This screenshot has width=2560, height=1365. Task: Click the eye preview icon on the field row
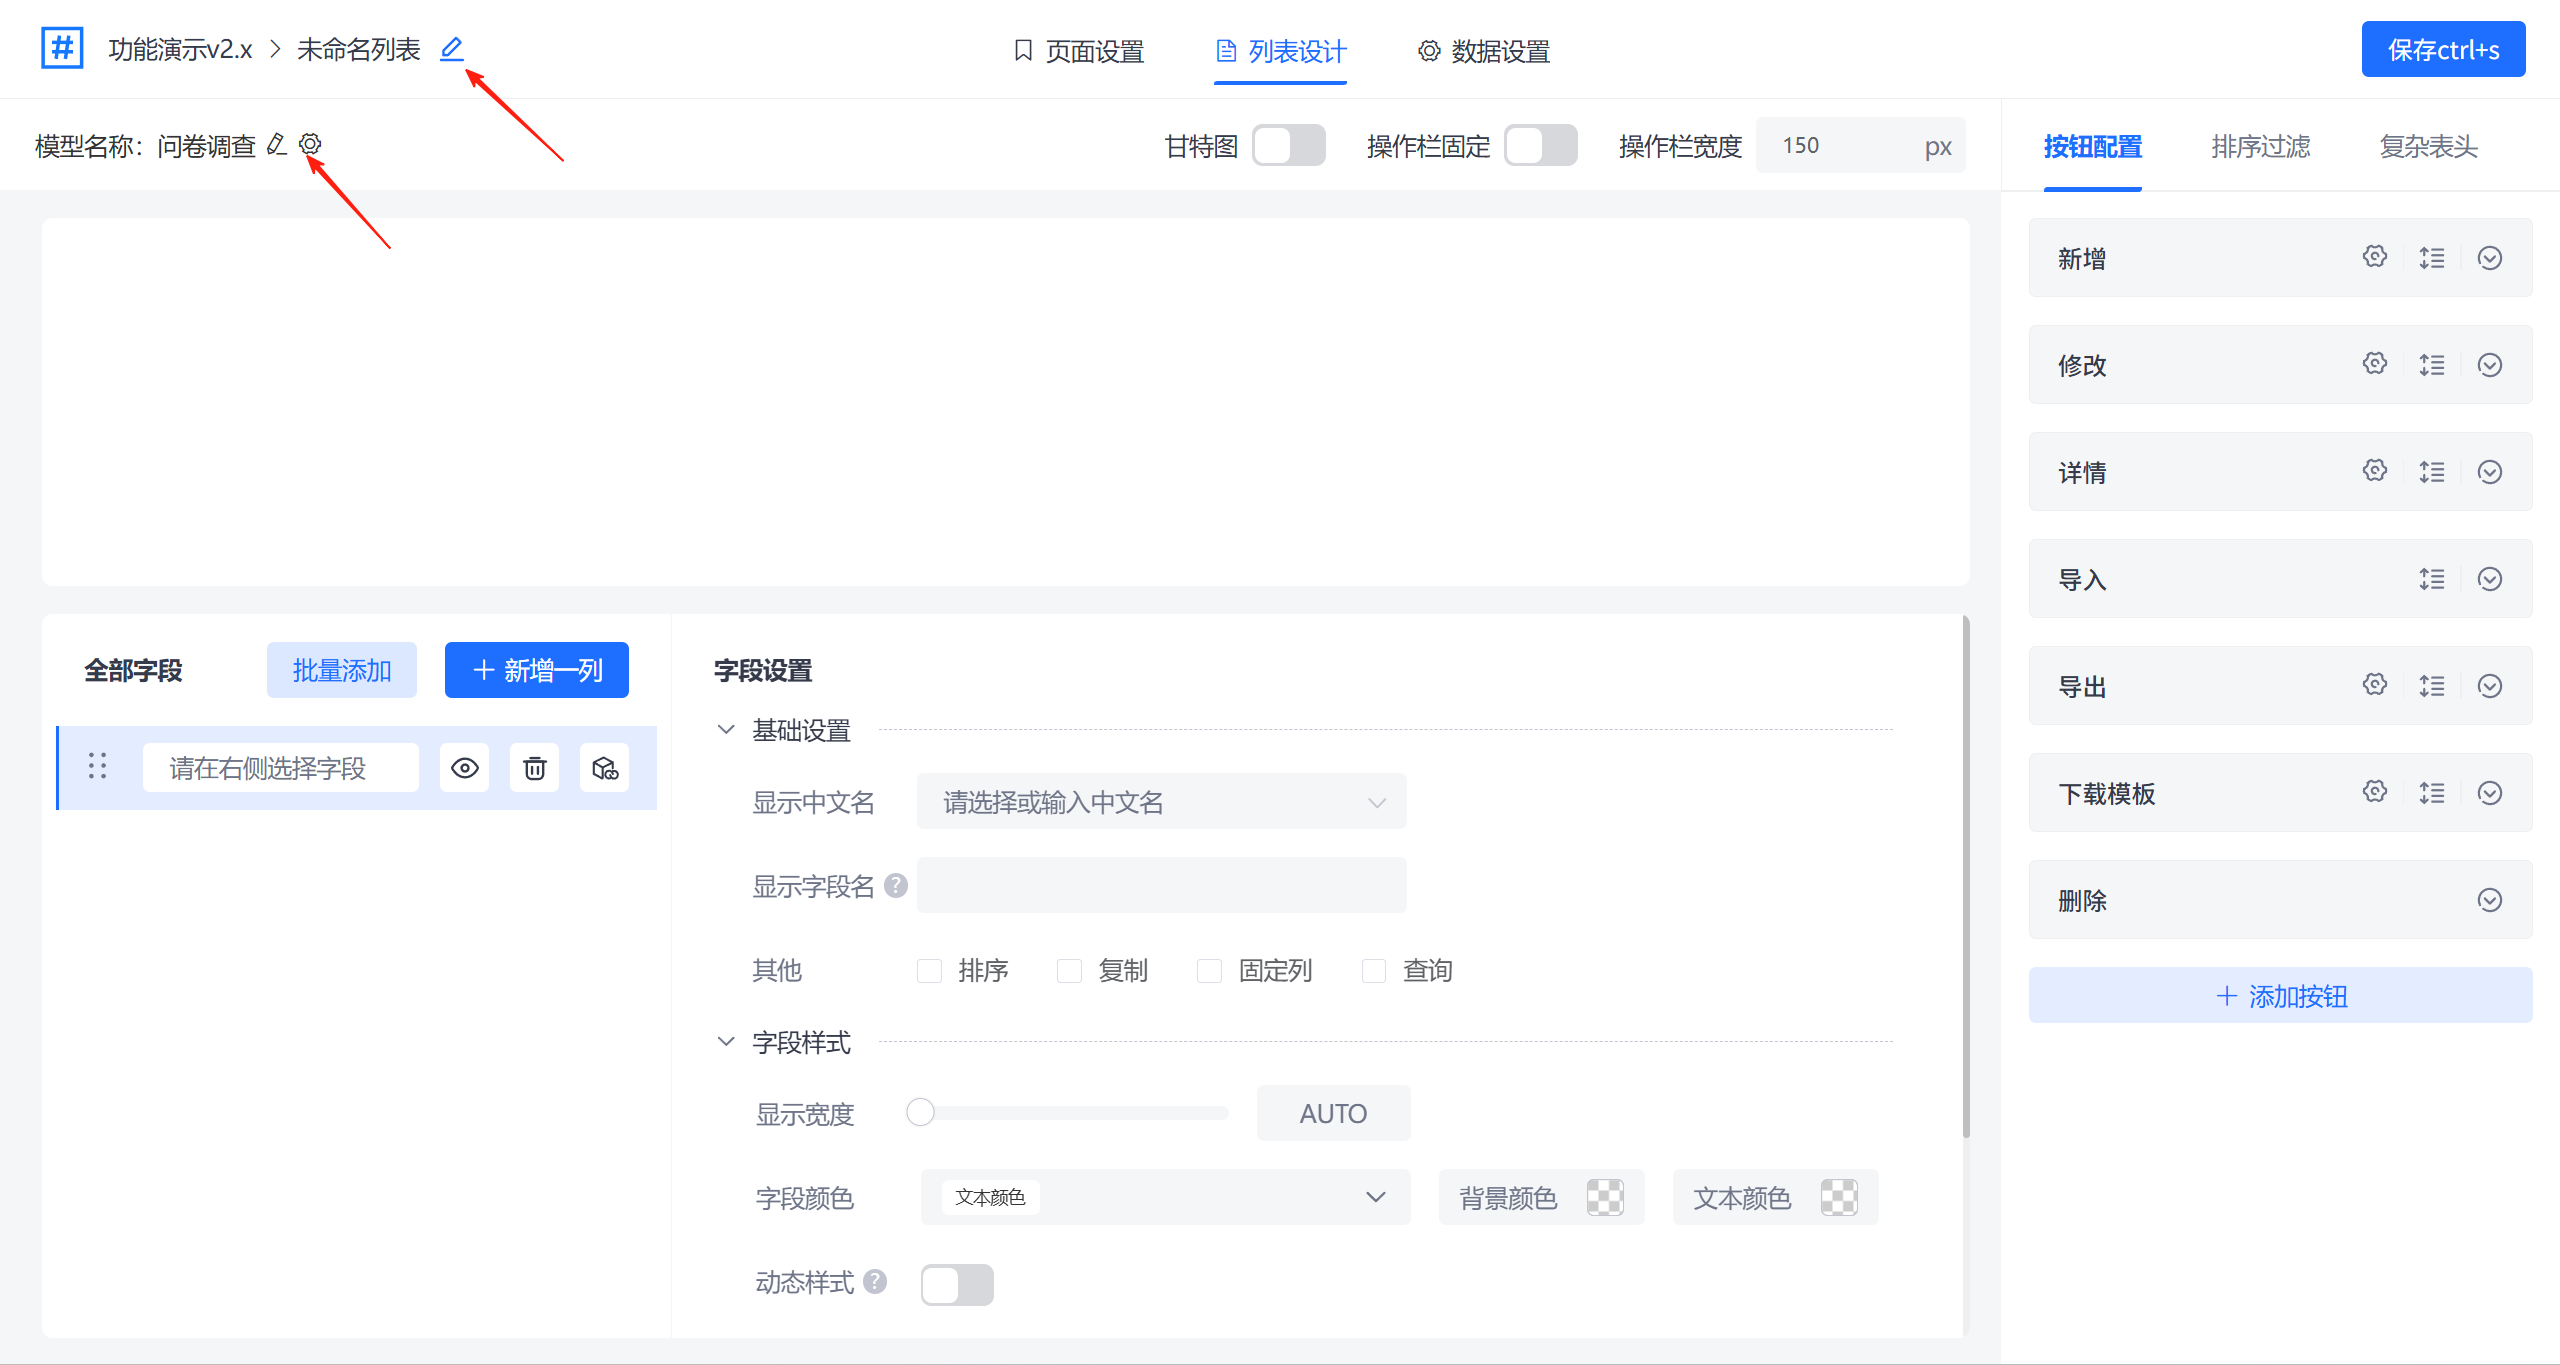click(x=464, y=768)
